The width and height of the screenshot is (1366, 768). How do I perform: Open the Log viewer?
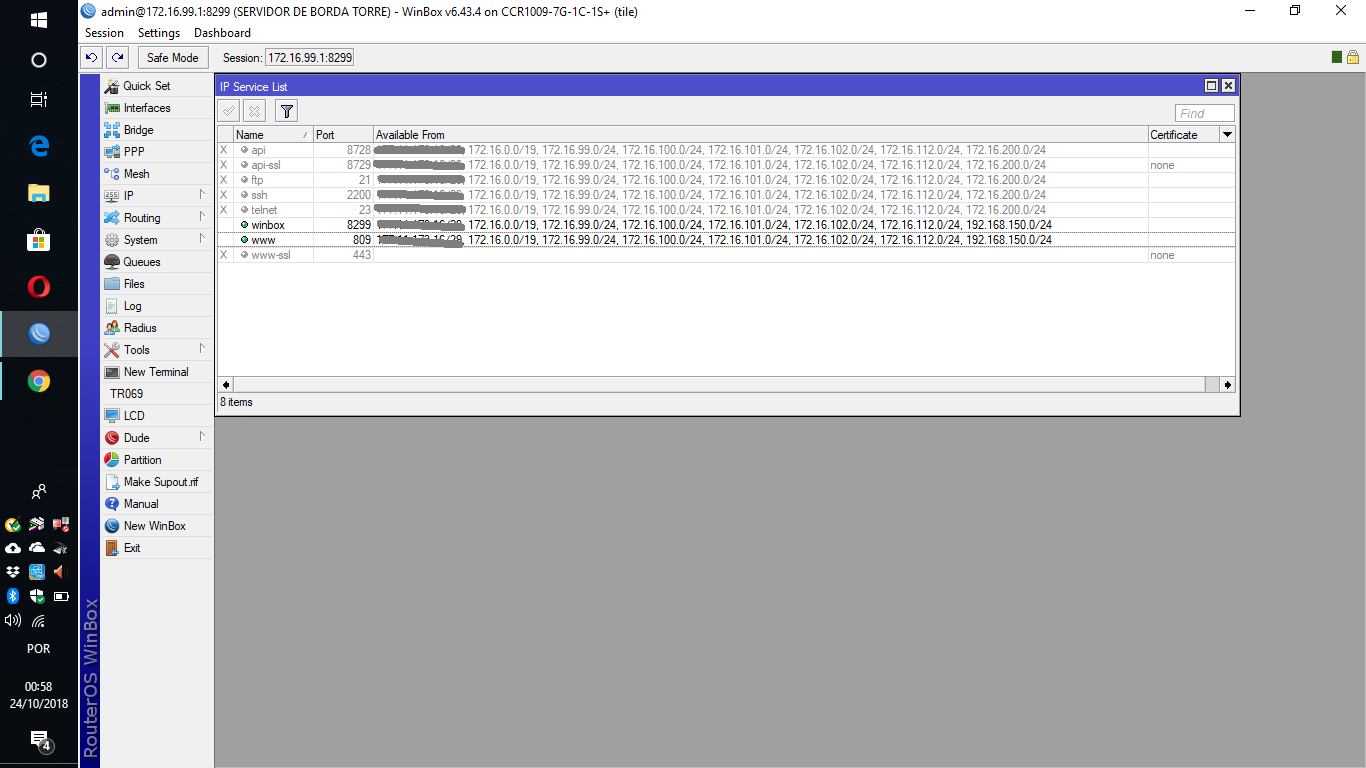point(158,306)
